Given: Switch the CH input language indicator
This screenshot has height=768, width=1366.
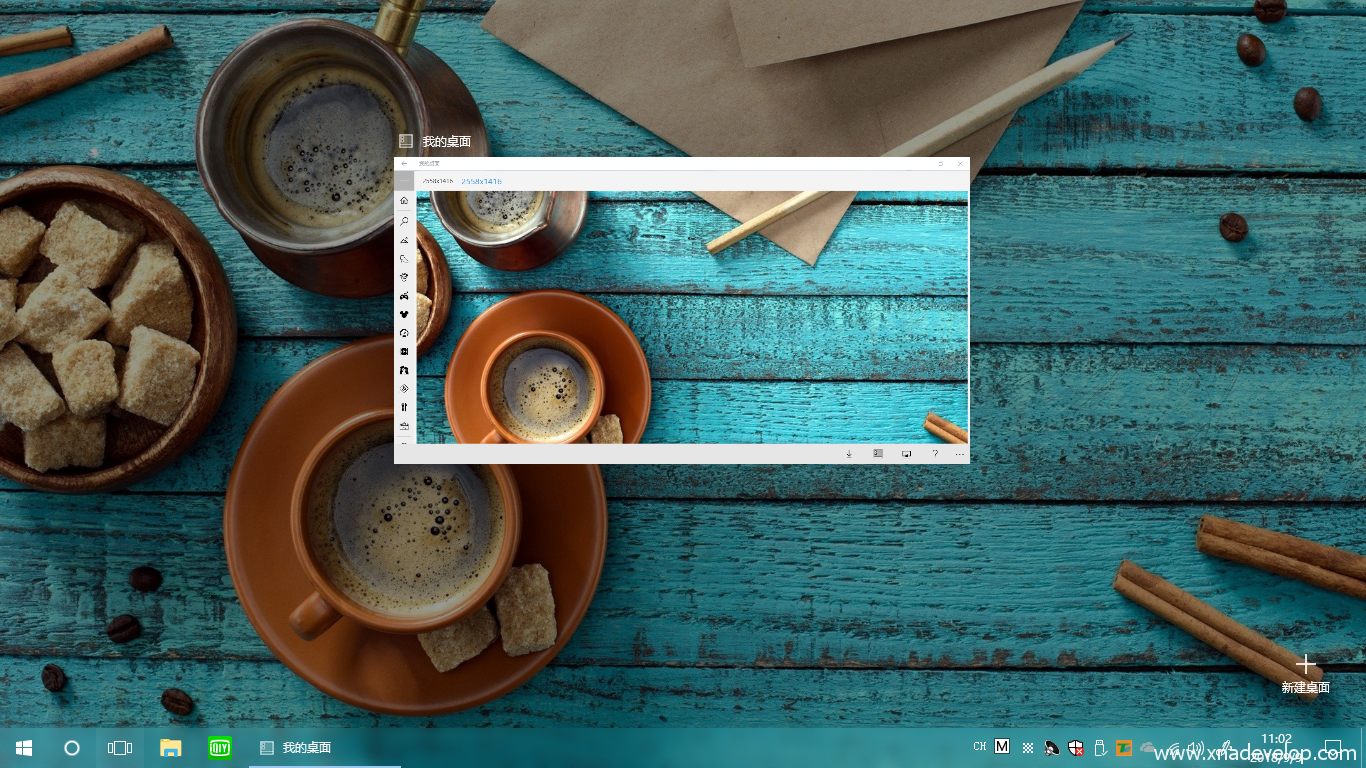Looking at the screenshot, I should click(x=979, y=747).
